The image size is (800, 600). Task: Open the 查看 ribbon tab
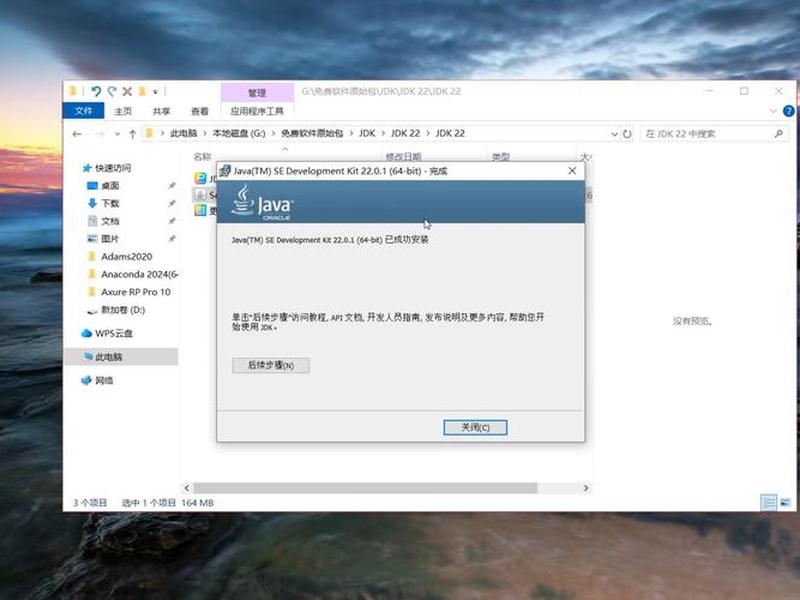[x=199, y=111]
